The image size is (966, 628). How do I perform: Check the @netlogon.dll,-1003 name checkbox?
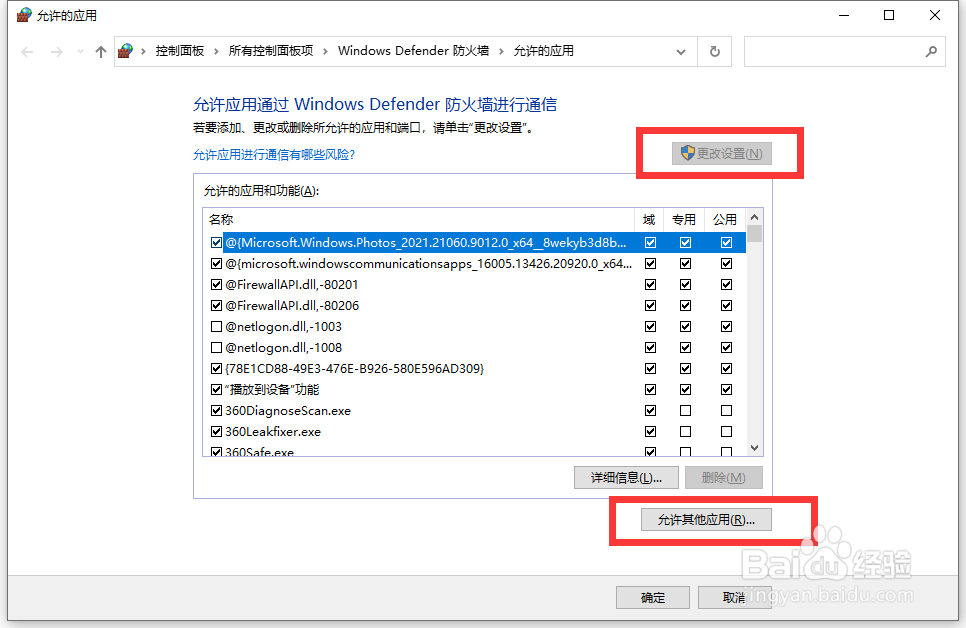tap(216, 327)
